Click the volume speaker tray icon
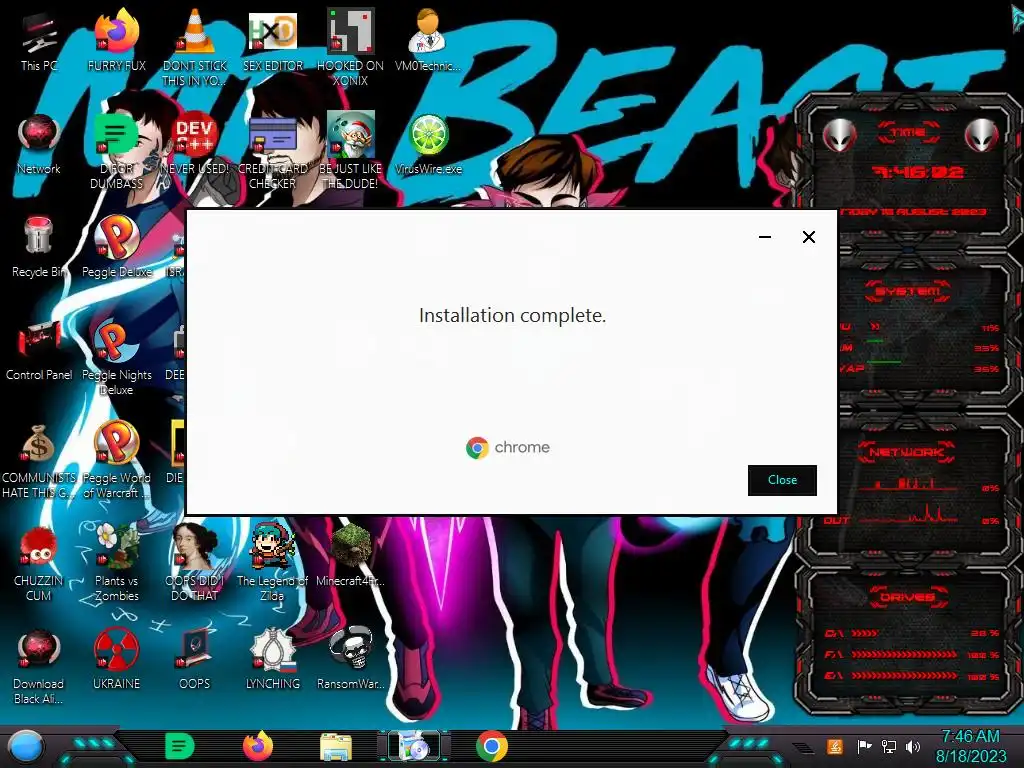 pos(913,746)
